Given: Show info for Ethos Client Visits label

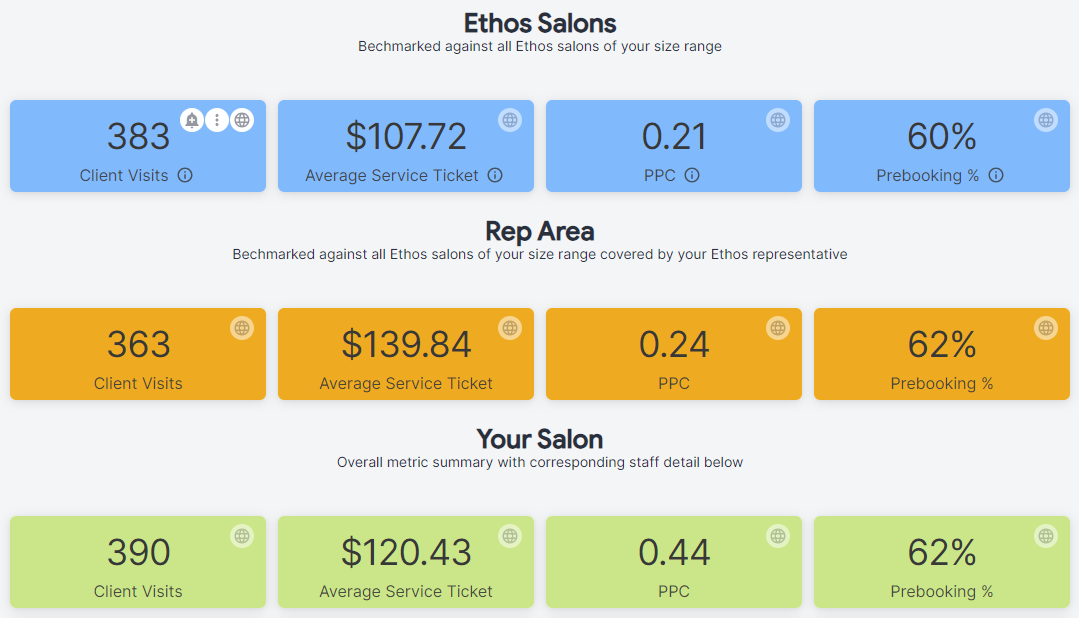Looking at the screenshot, I should coord(185,175).
